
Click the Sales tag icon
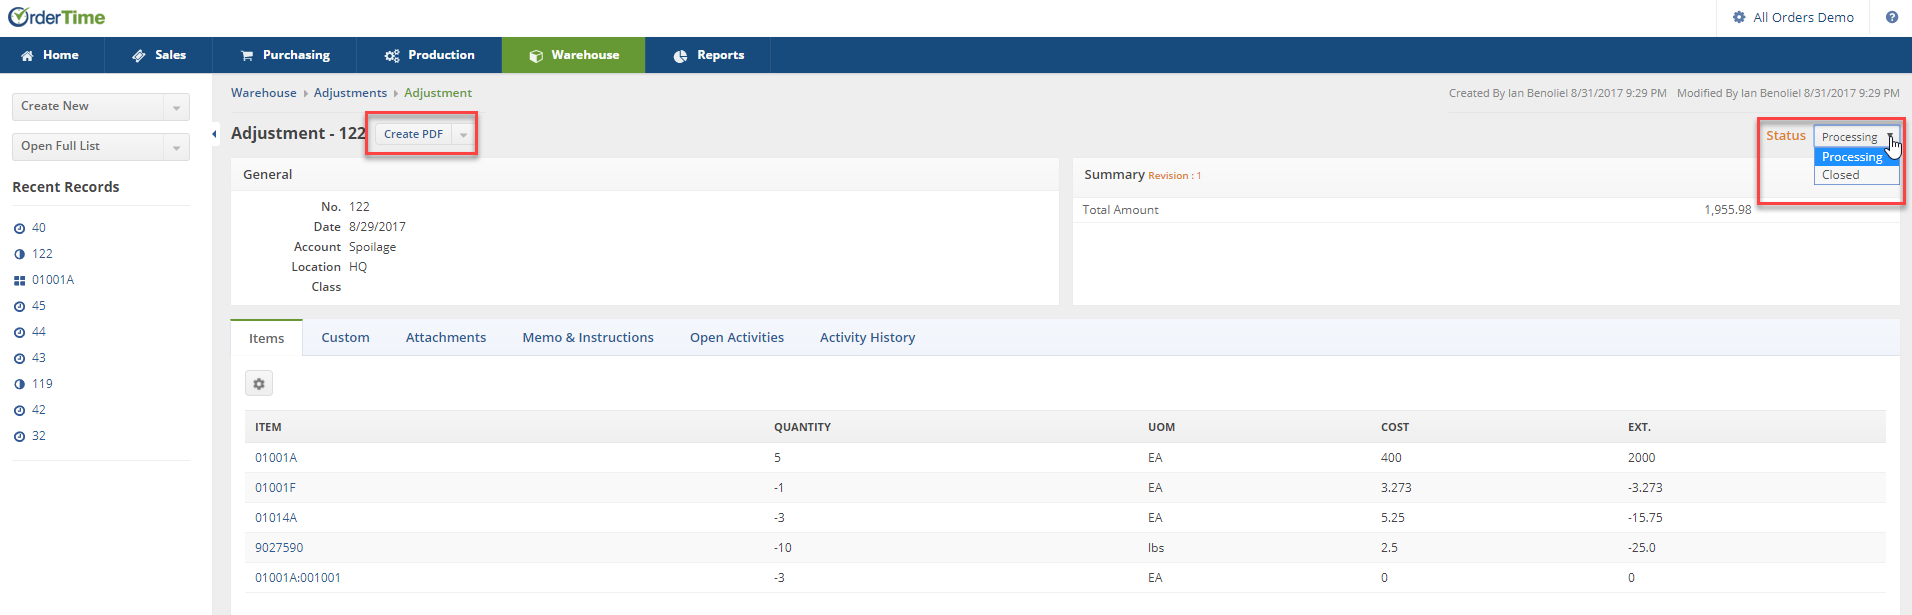click(x=139, y=56)
